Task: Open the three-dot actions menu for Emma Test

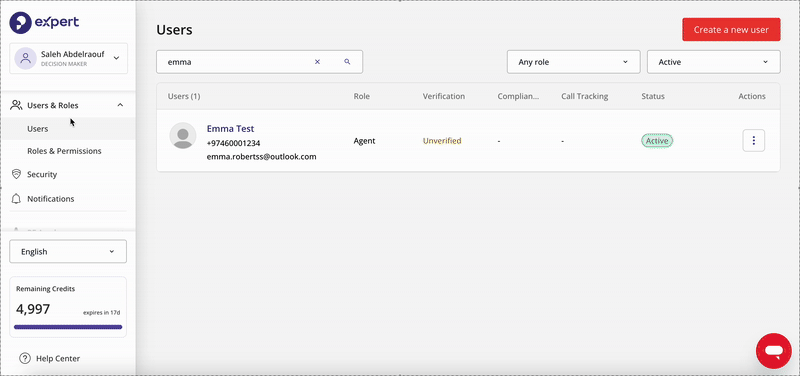Action: [754, 140]
